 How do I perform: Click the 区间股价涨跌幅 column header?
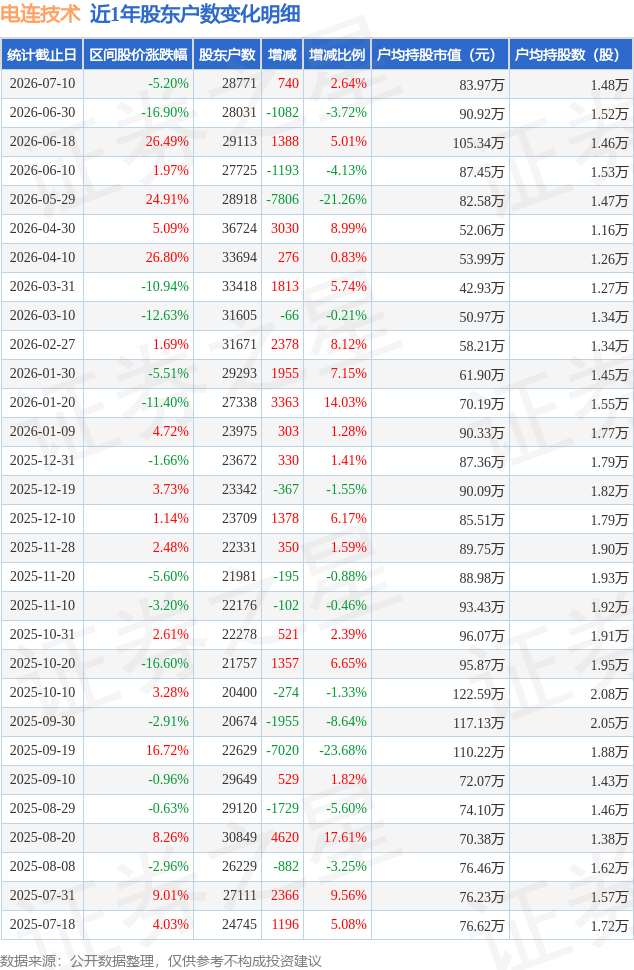[138, 54]
